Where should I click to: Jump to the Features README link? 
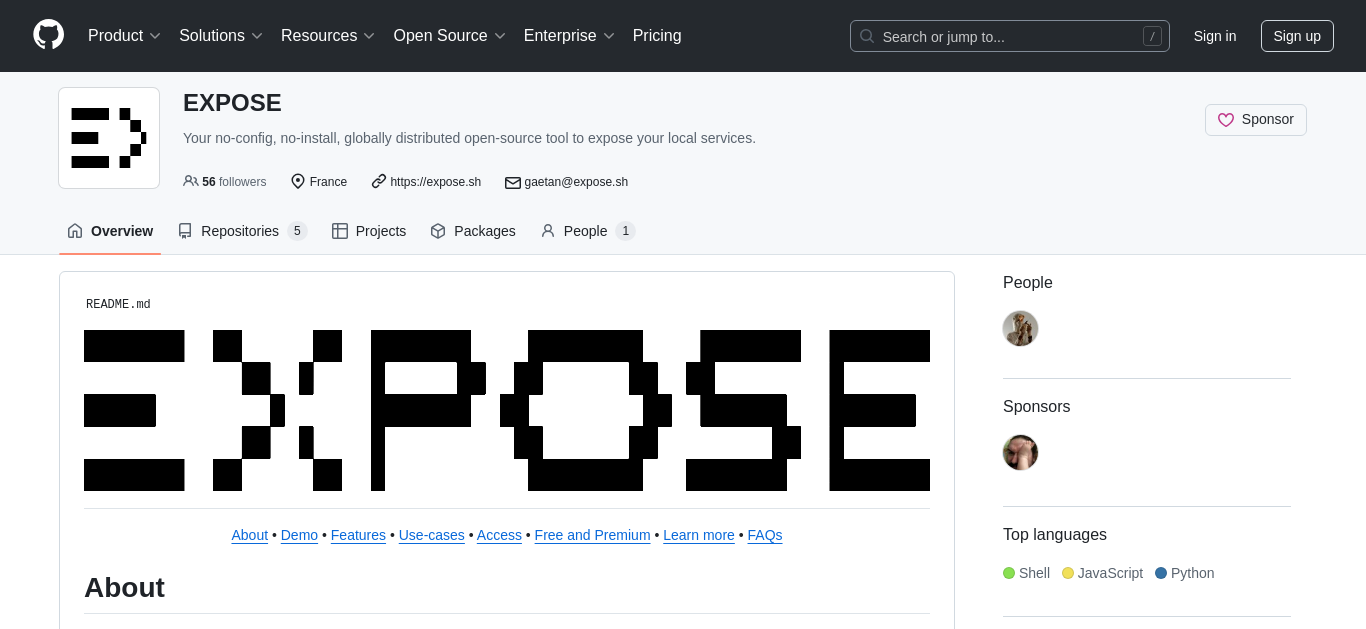358,535
